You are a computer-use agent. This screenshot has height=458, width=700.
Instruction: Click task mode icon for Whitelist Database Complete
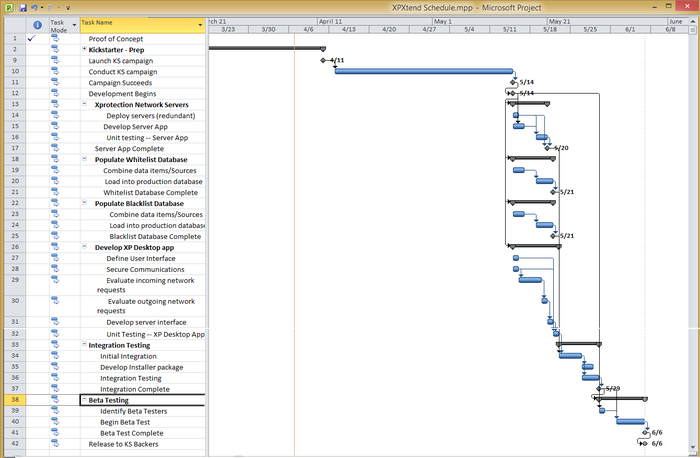[55, 192]
